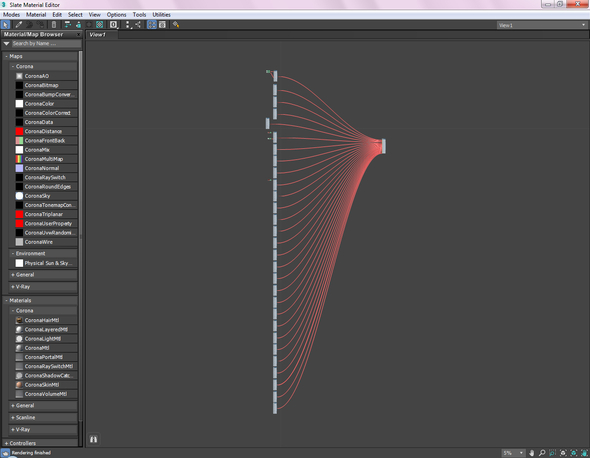Select the Zoom Tool magnifier icon
Image resolution: width=590 pixels, height=458 pixels.
tap(542, 453)
